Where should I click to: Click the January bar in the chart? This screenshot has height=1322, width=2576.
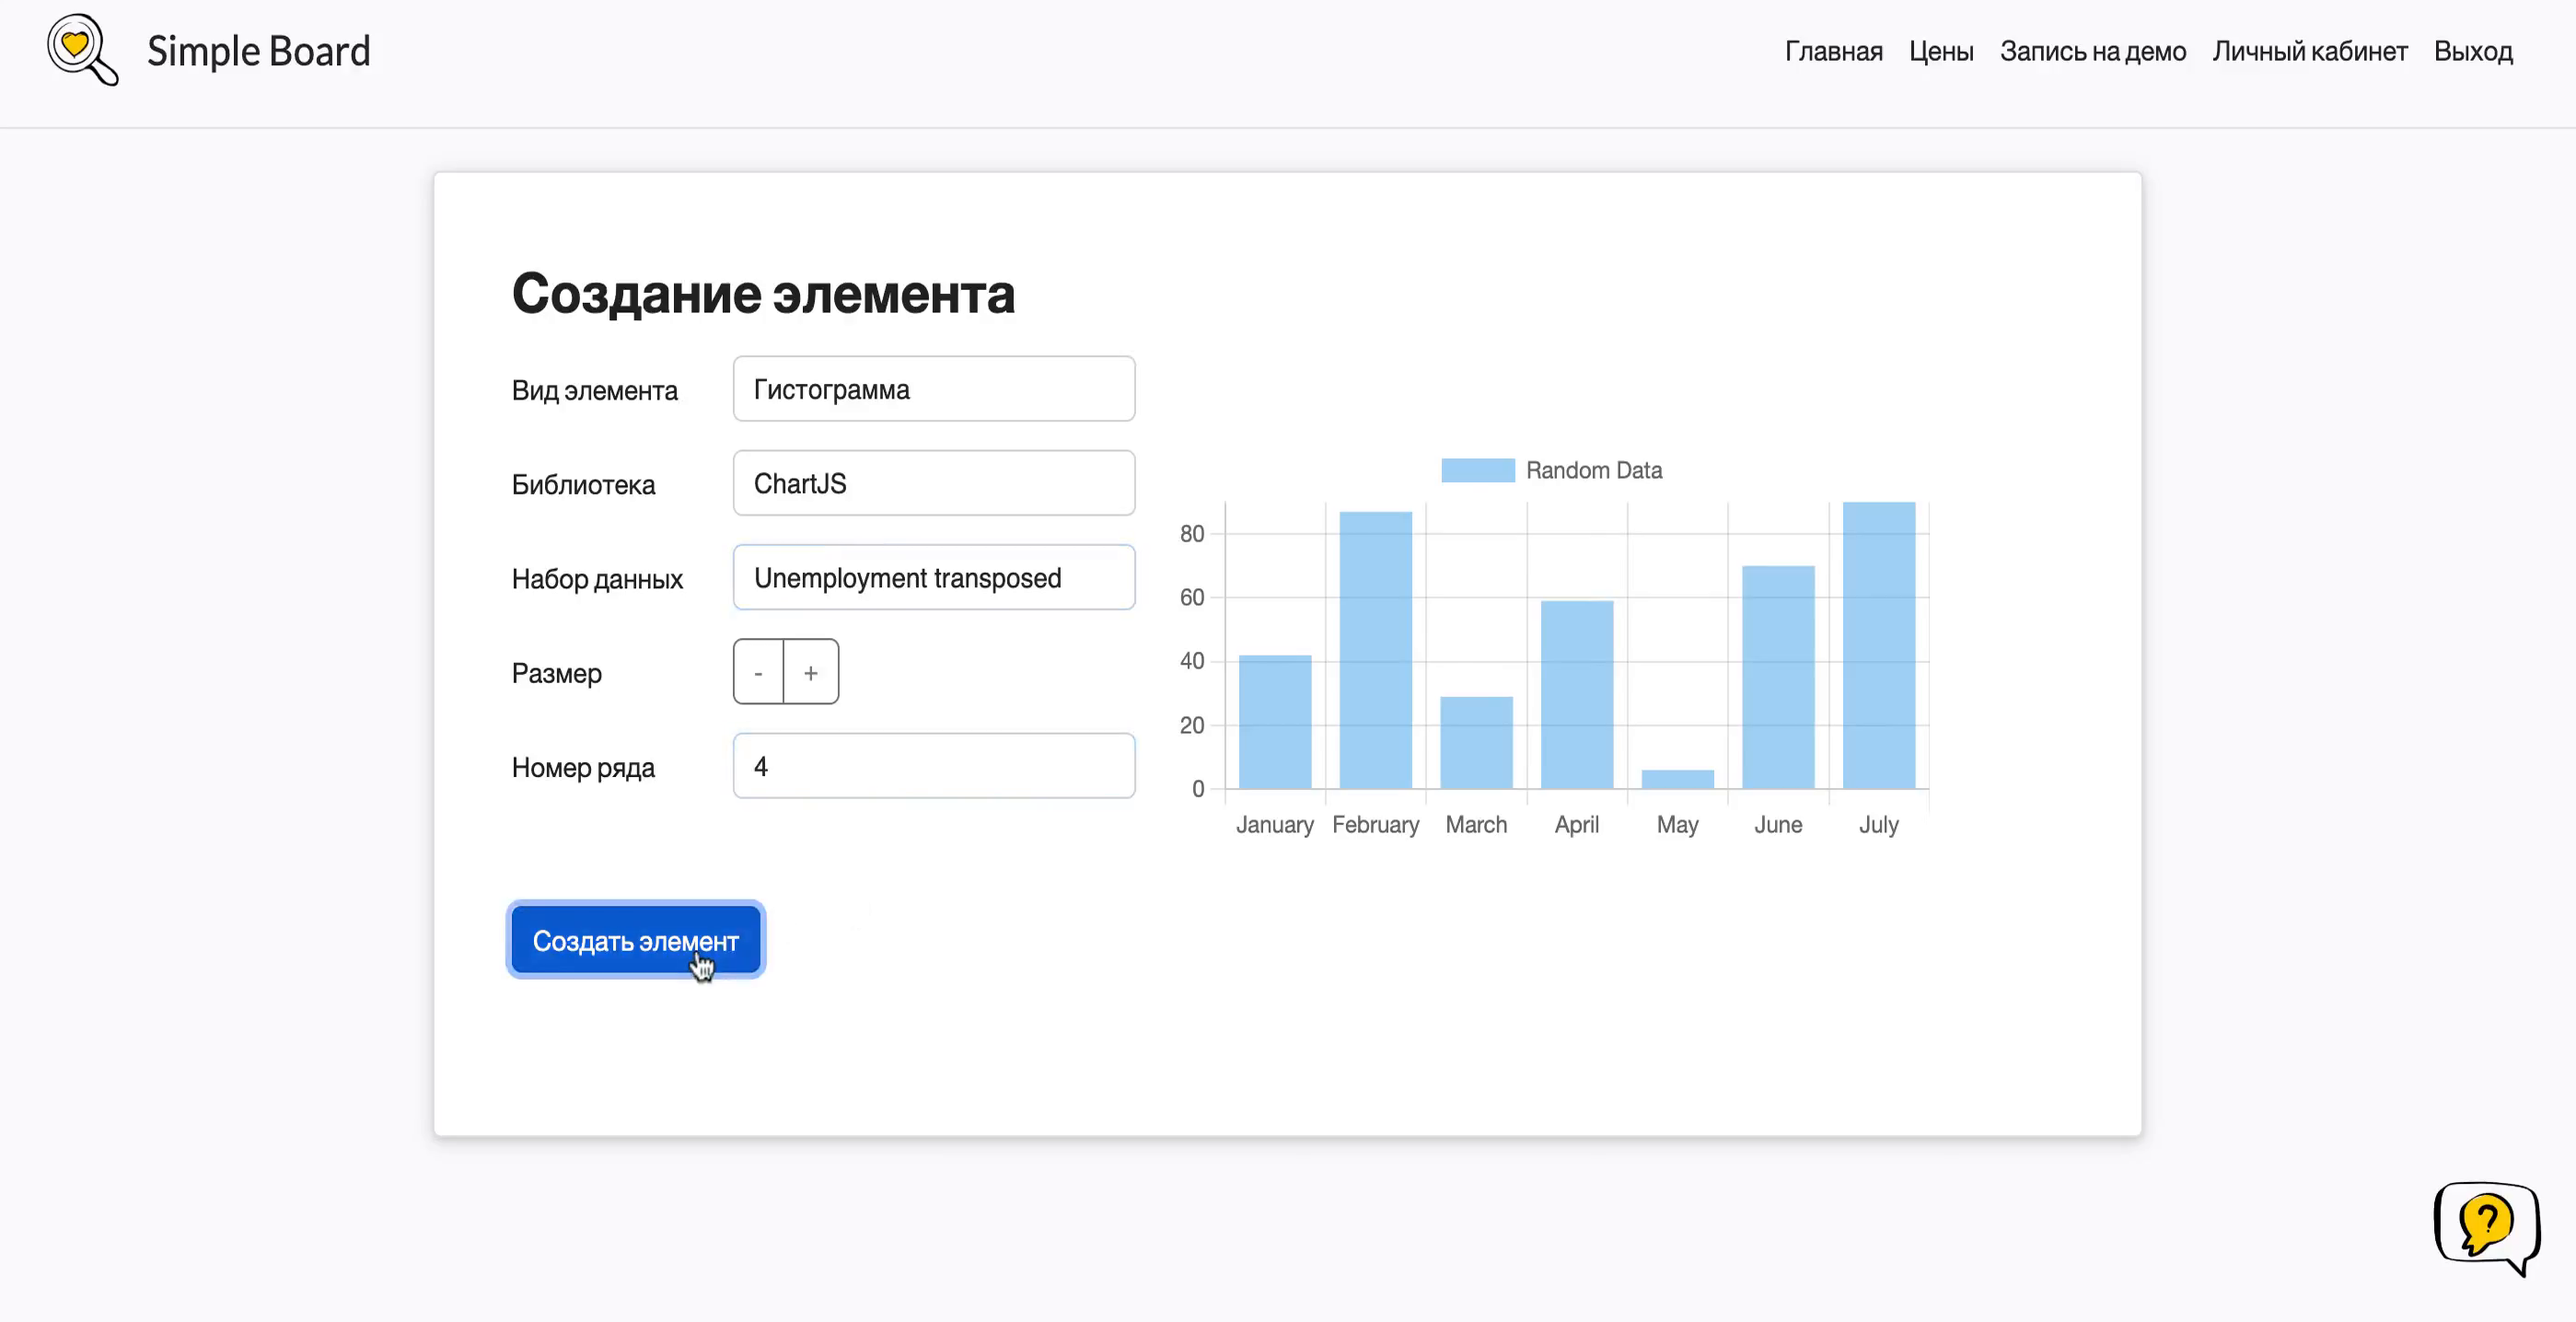click(x=1274, y=722)
